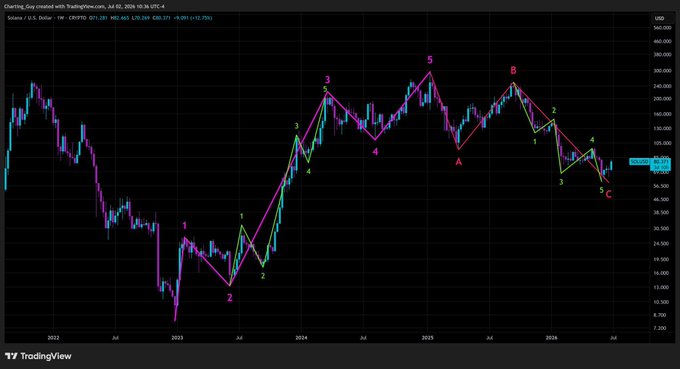Select the red corrective wave A label
Viewport: 680px width, 369px height.
tap(458, 162)
